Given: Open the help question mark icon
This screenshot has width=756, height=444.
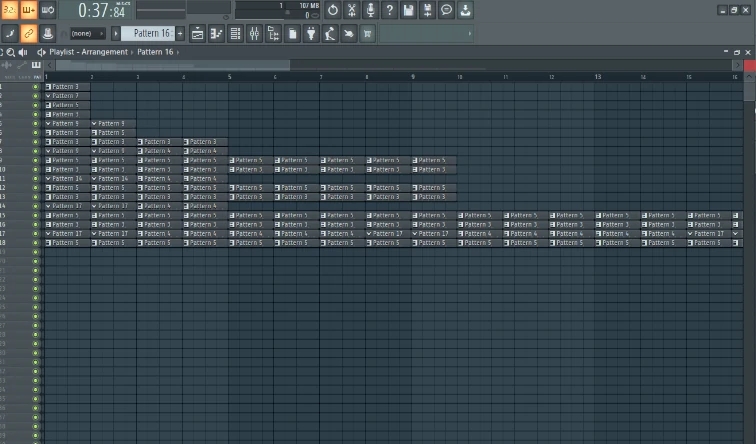Looking at the screenshot, I should 389,10.
